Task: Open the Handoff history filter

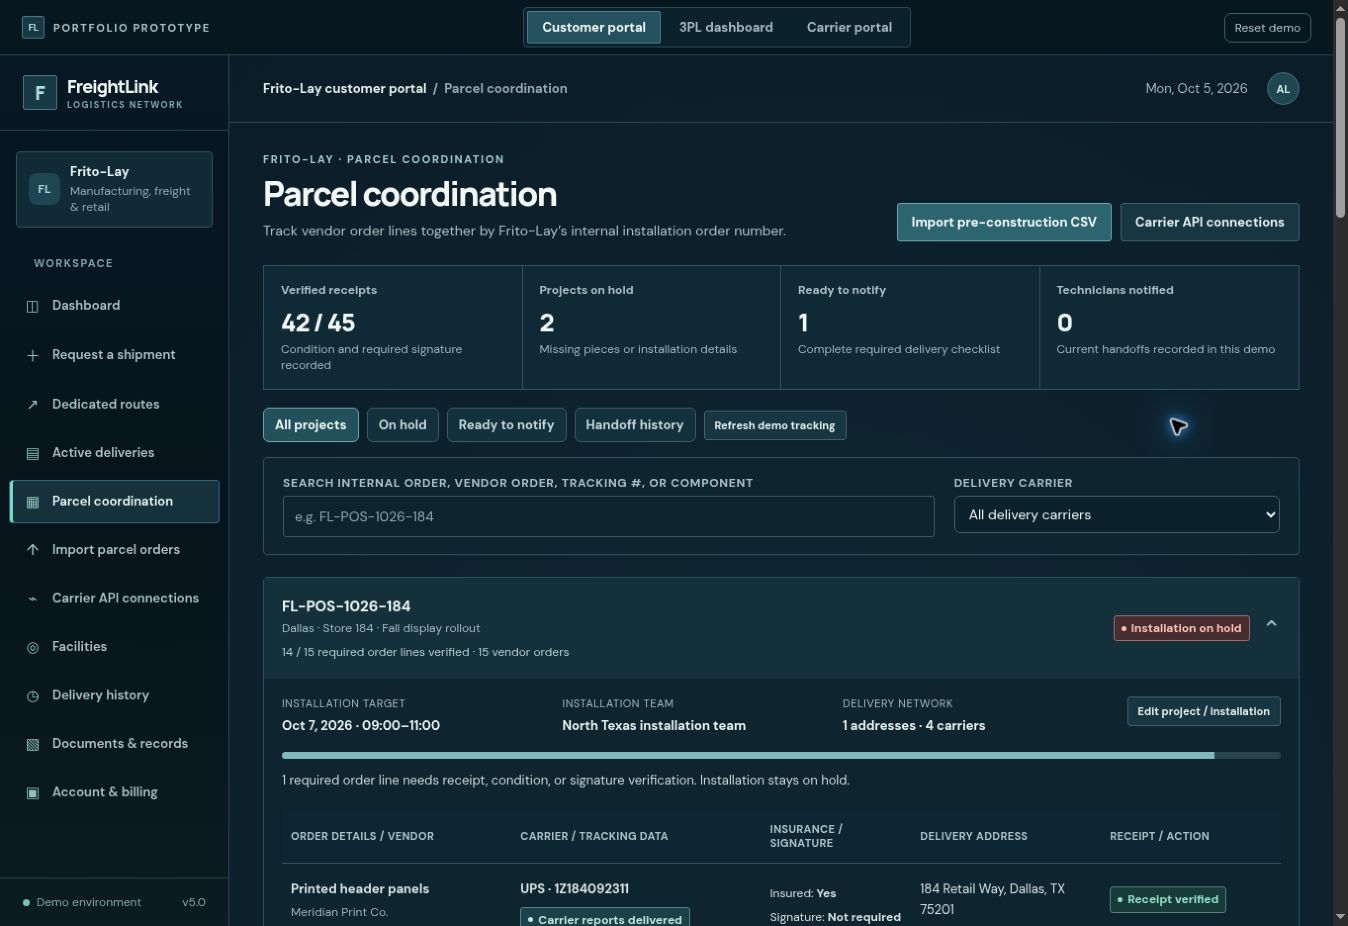Action: [x=634, y=425]
